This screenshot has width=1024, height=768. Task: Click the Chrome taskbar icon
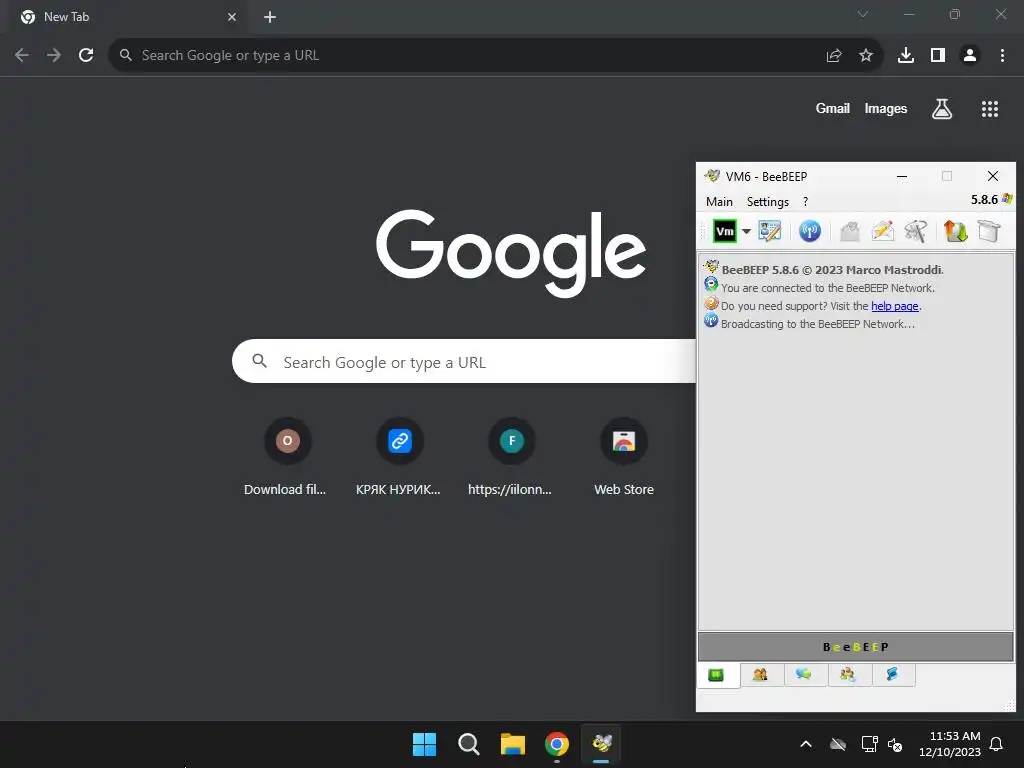tap(556, 744)
